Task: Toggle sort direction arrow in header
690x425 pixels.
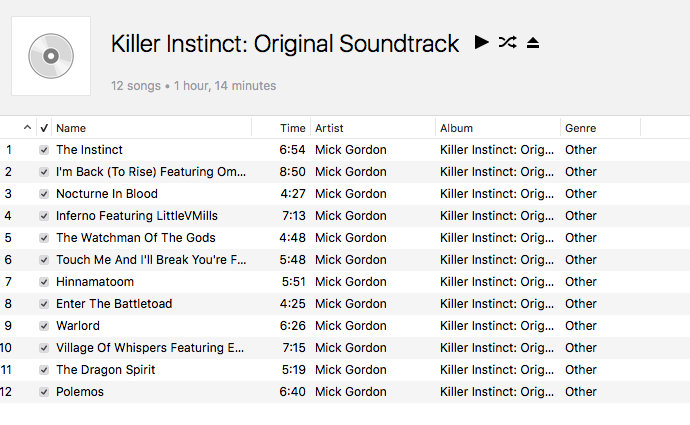Action: click(x=27, y=128)
